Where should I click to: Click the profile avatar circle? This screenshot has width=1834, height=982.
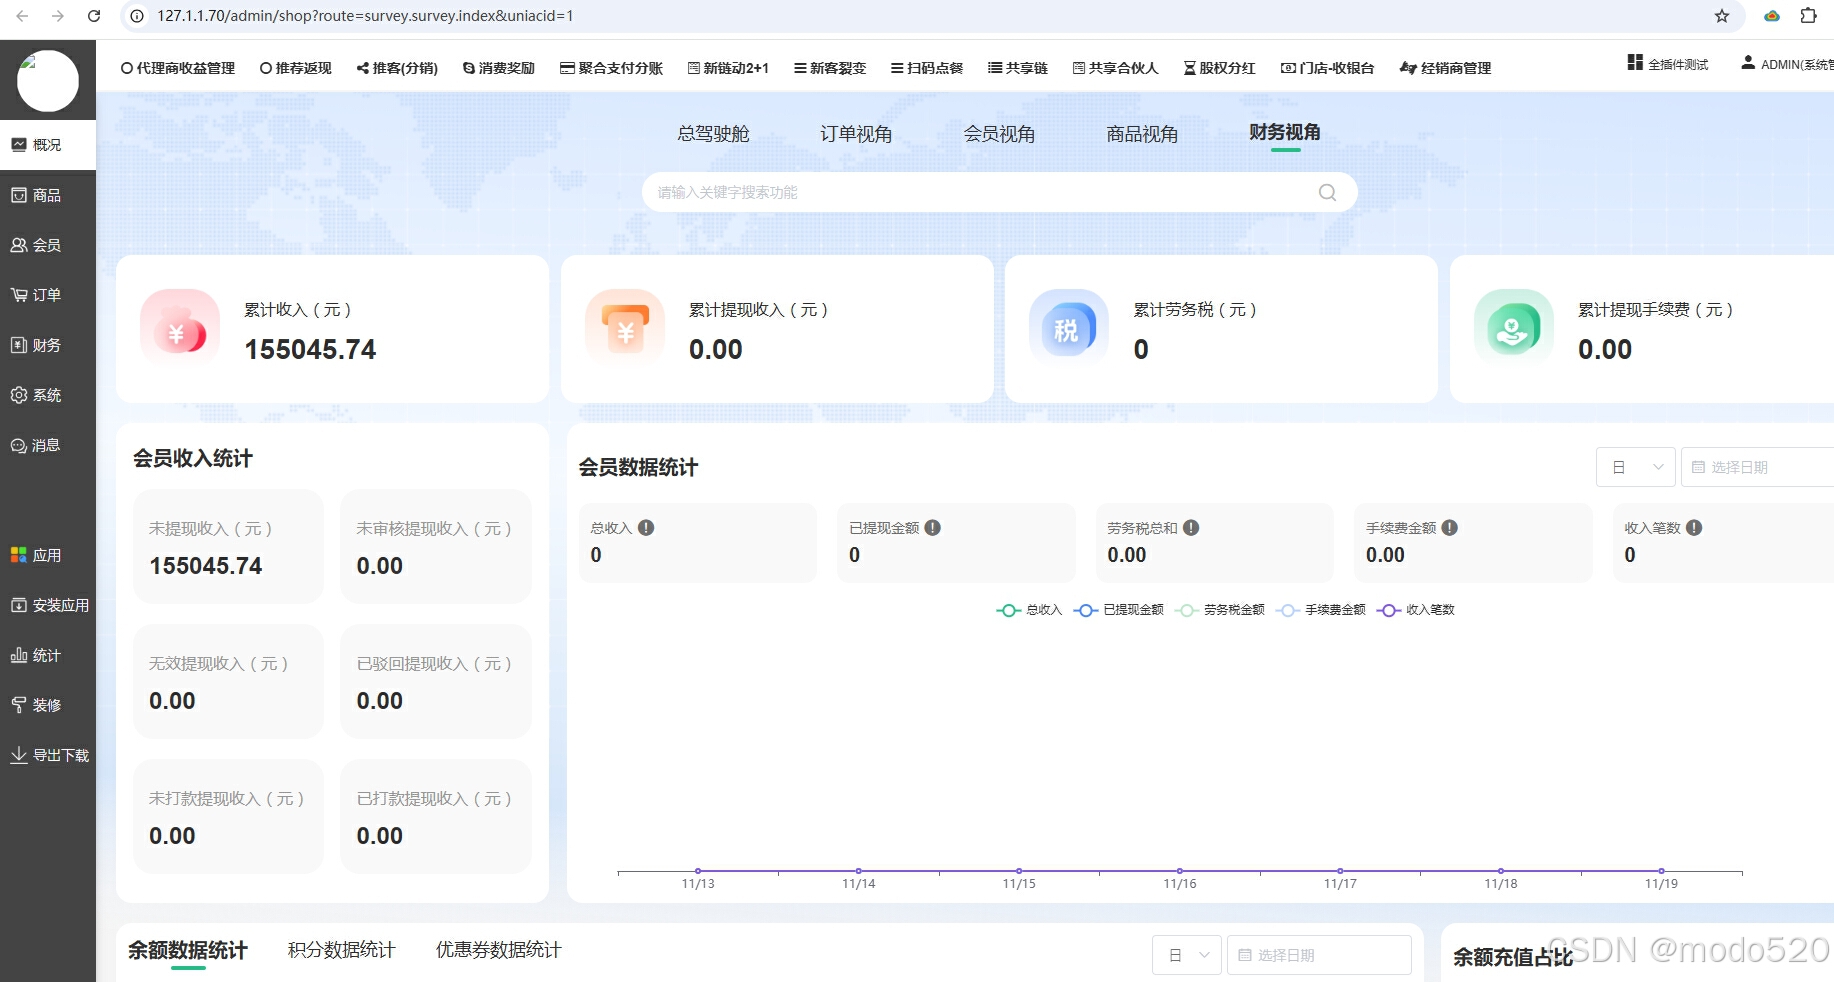tap(48, 81)
